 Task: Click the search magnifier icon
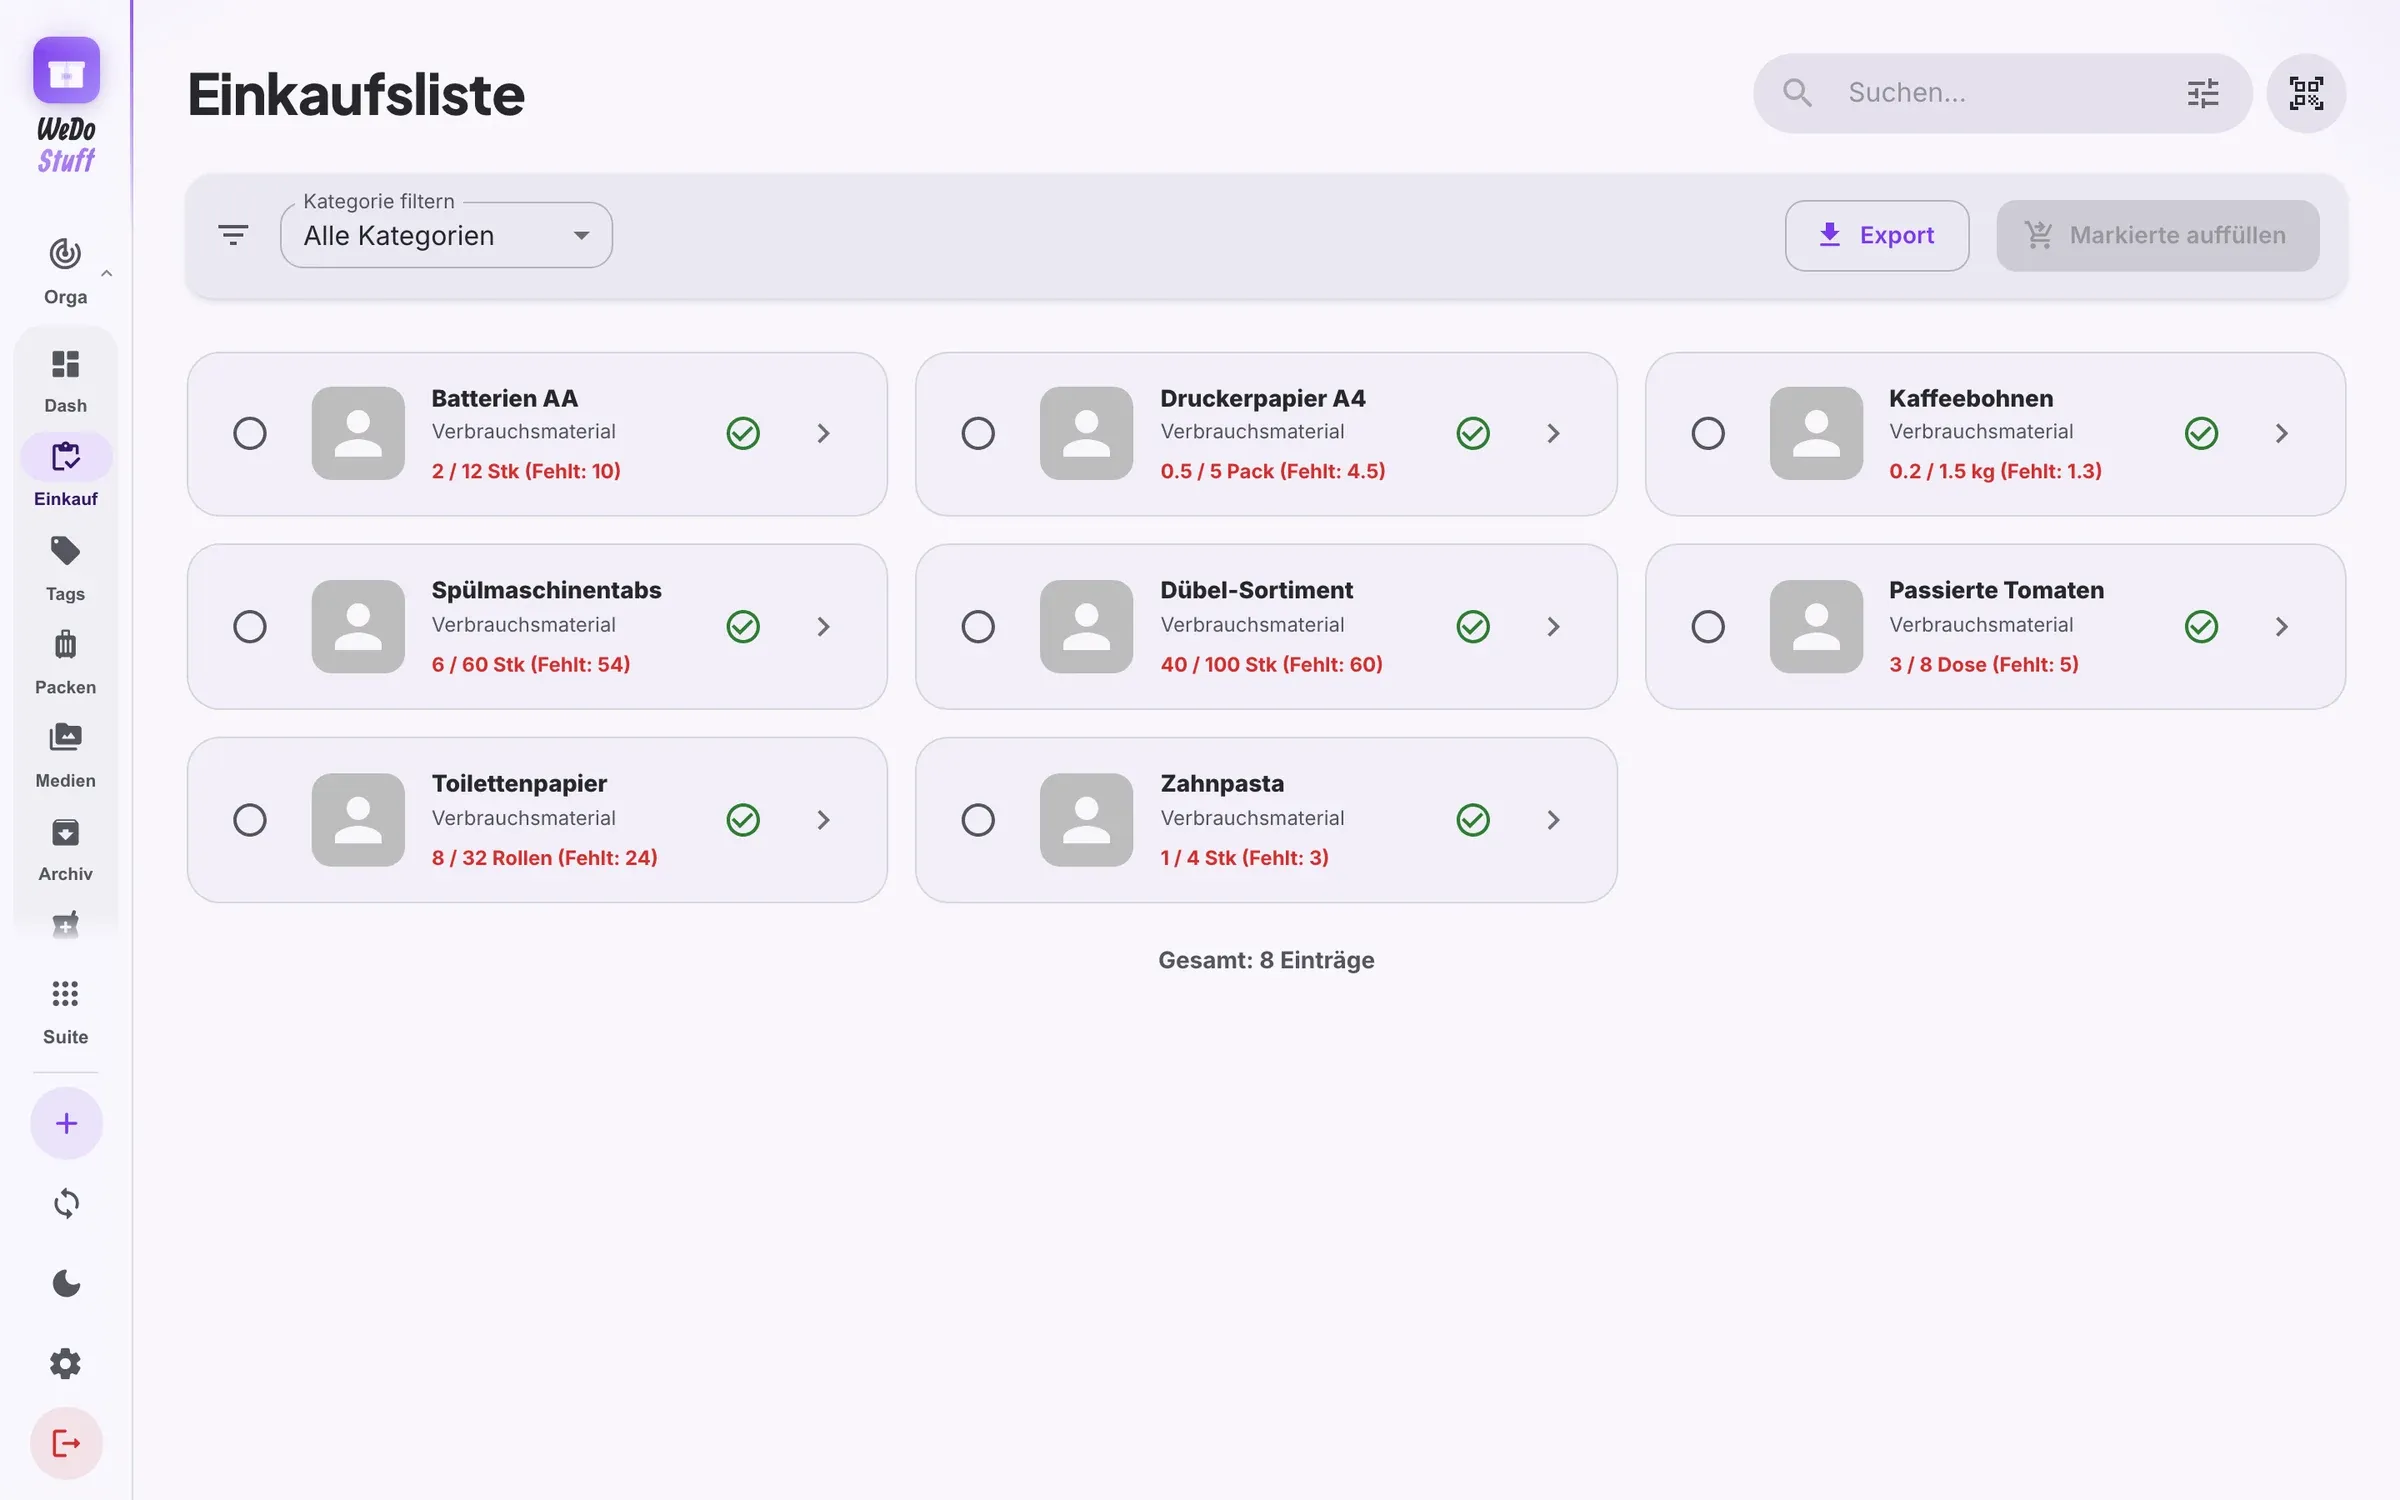tap(1797, 93)
